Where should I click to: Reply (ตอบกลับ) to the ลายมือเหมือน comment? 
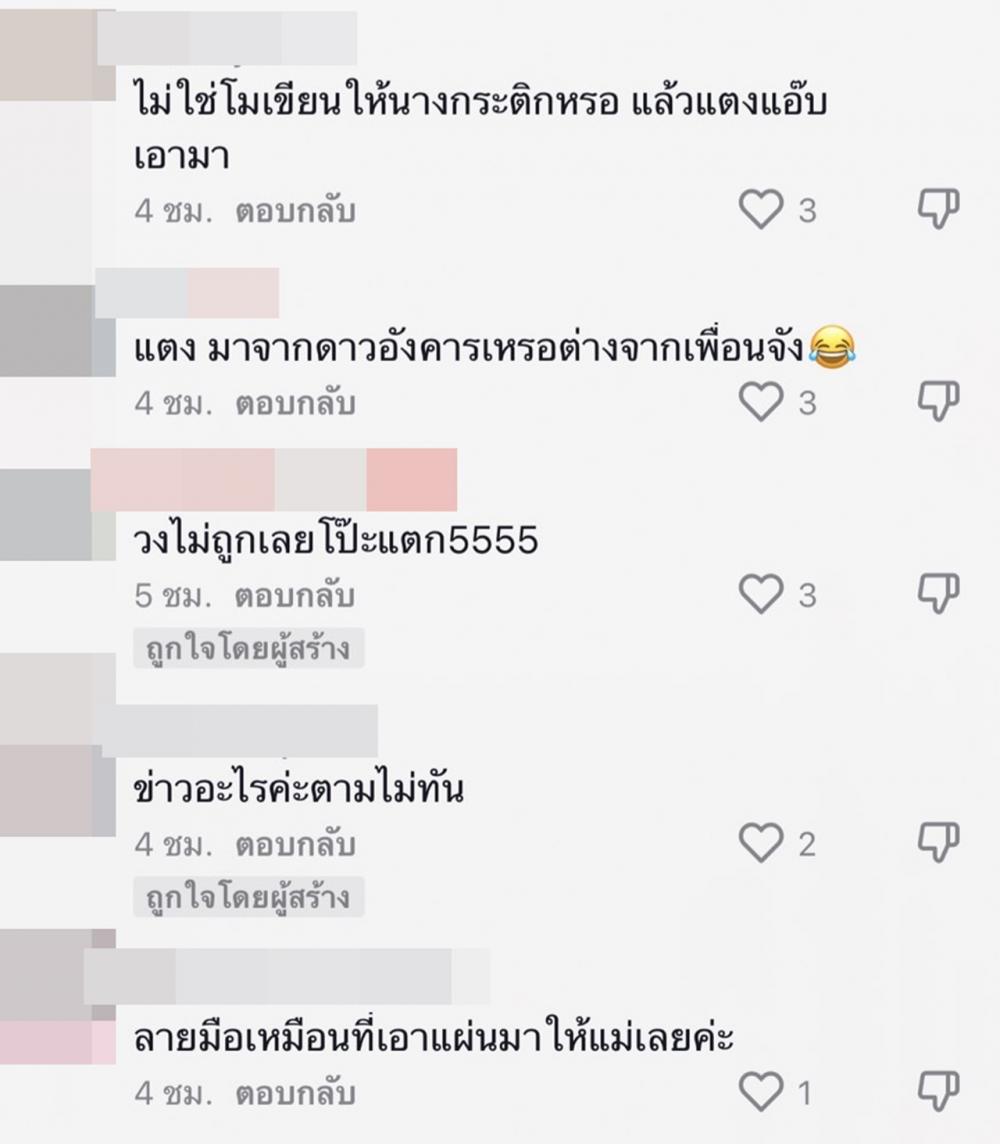295,1094
